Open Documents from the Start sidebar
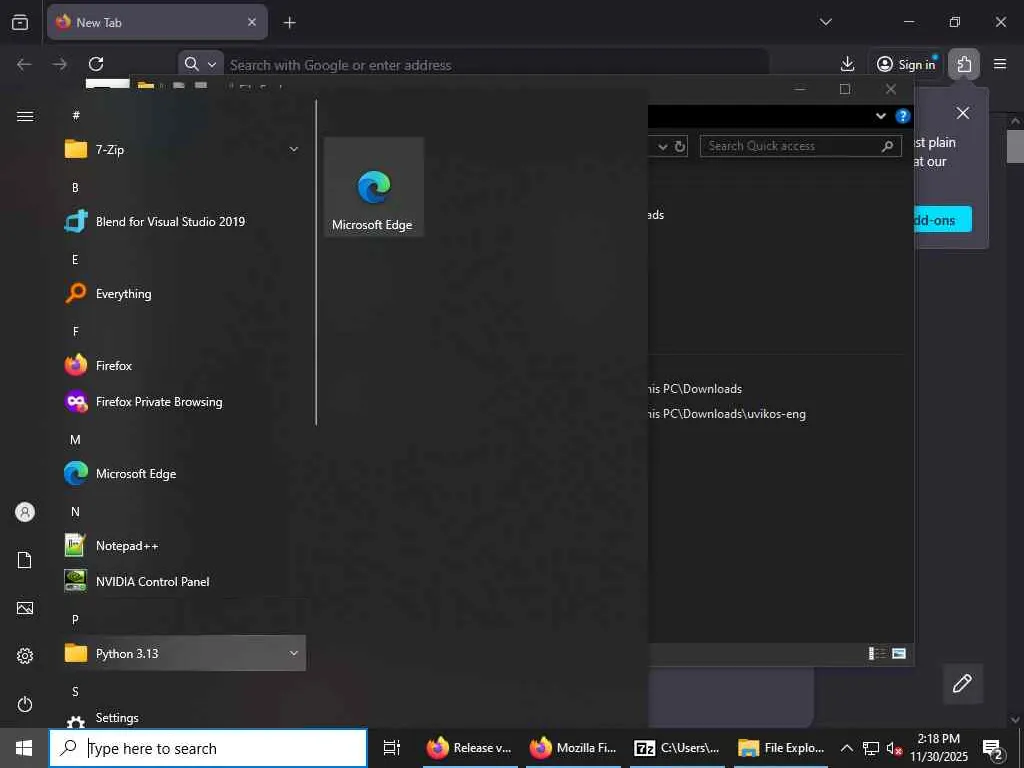This screenshot has height=768, width=1024. [25, 560]
